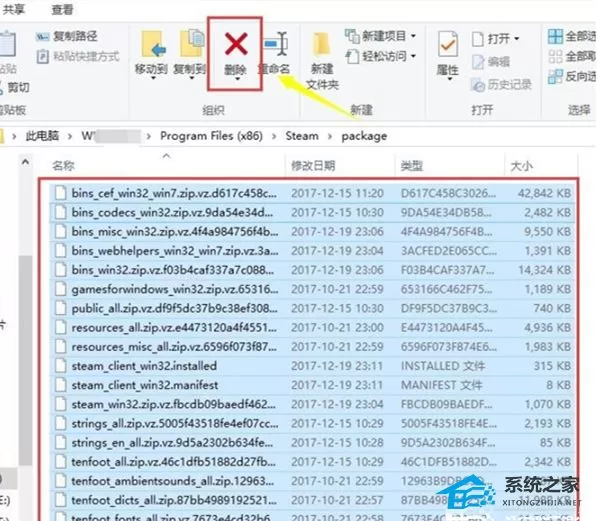This screenshot has width=597, height=521.
Task: Open the Share ribbon tab
Action: (x=14, y=9)
